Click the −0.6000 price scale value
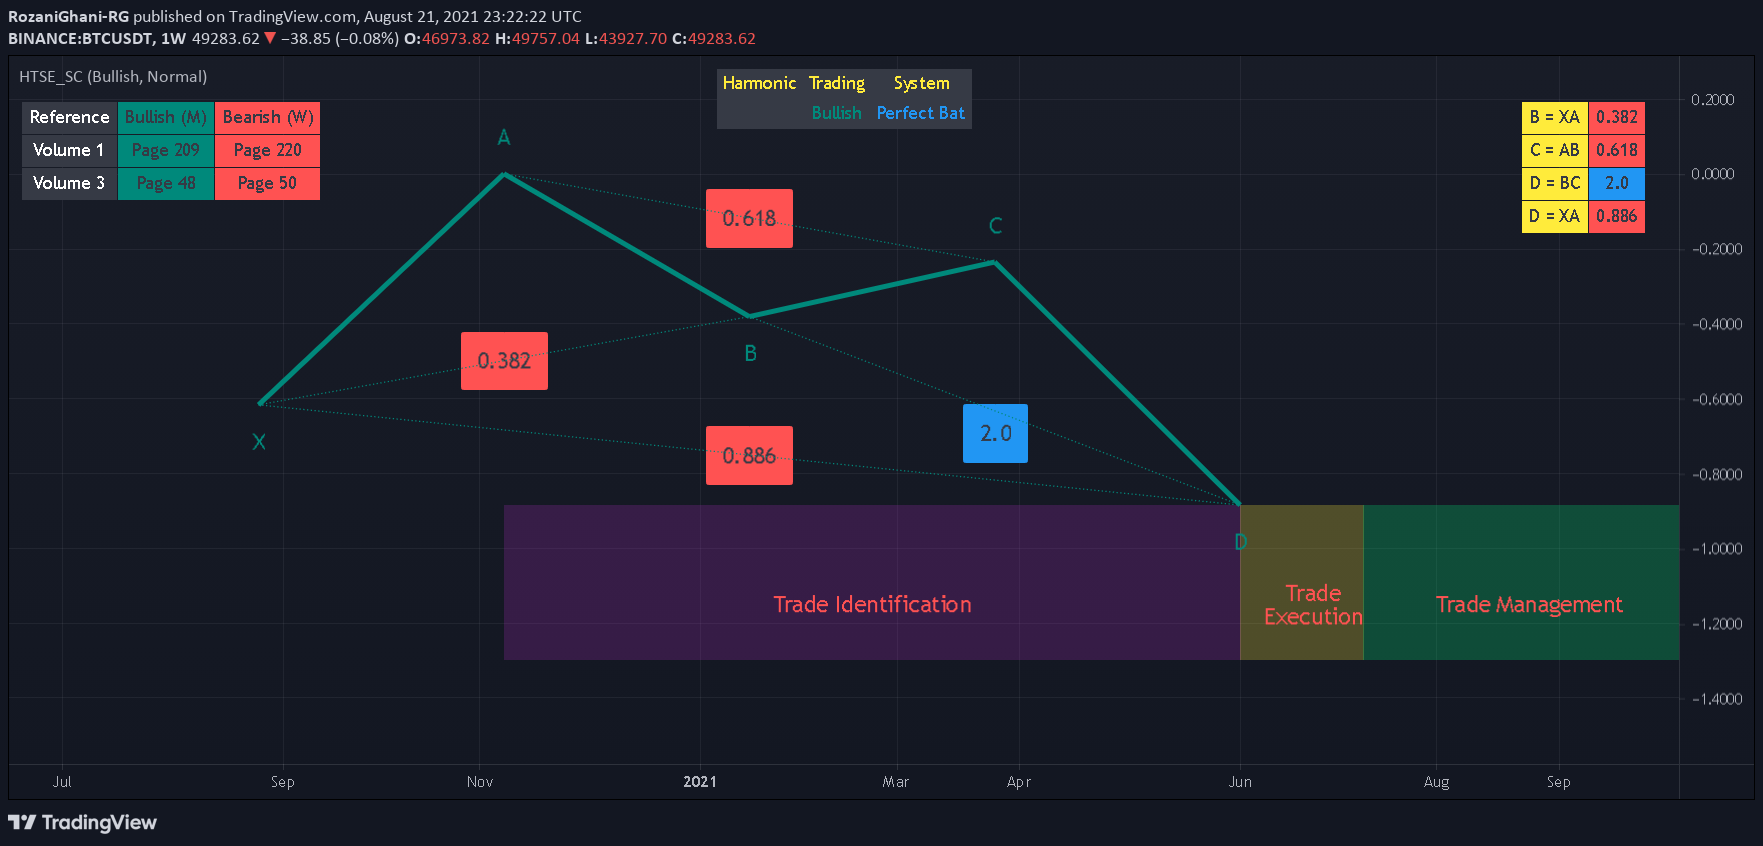The height and width of the screenshot is (846, 1763). 1717,399
